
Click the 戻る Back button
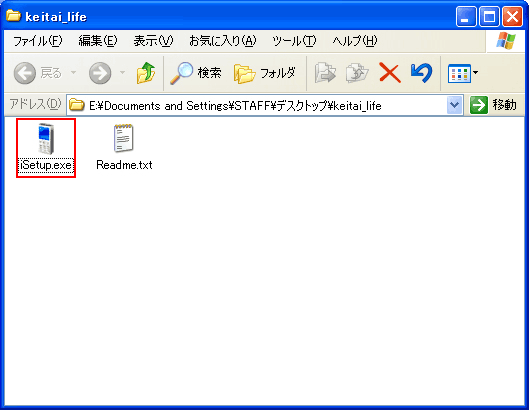click(x=37, y=73)
